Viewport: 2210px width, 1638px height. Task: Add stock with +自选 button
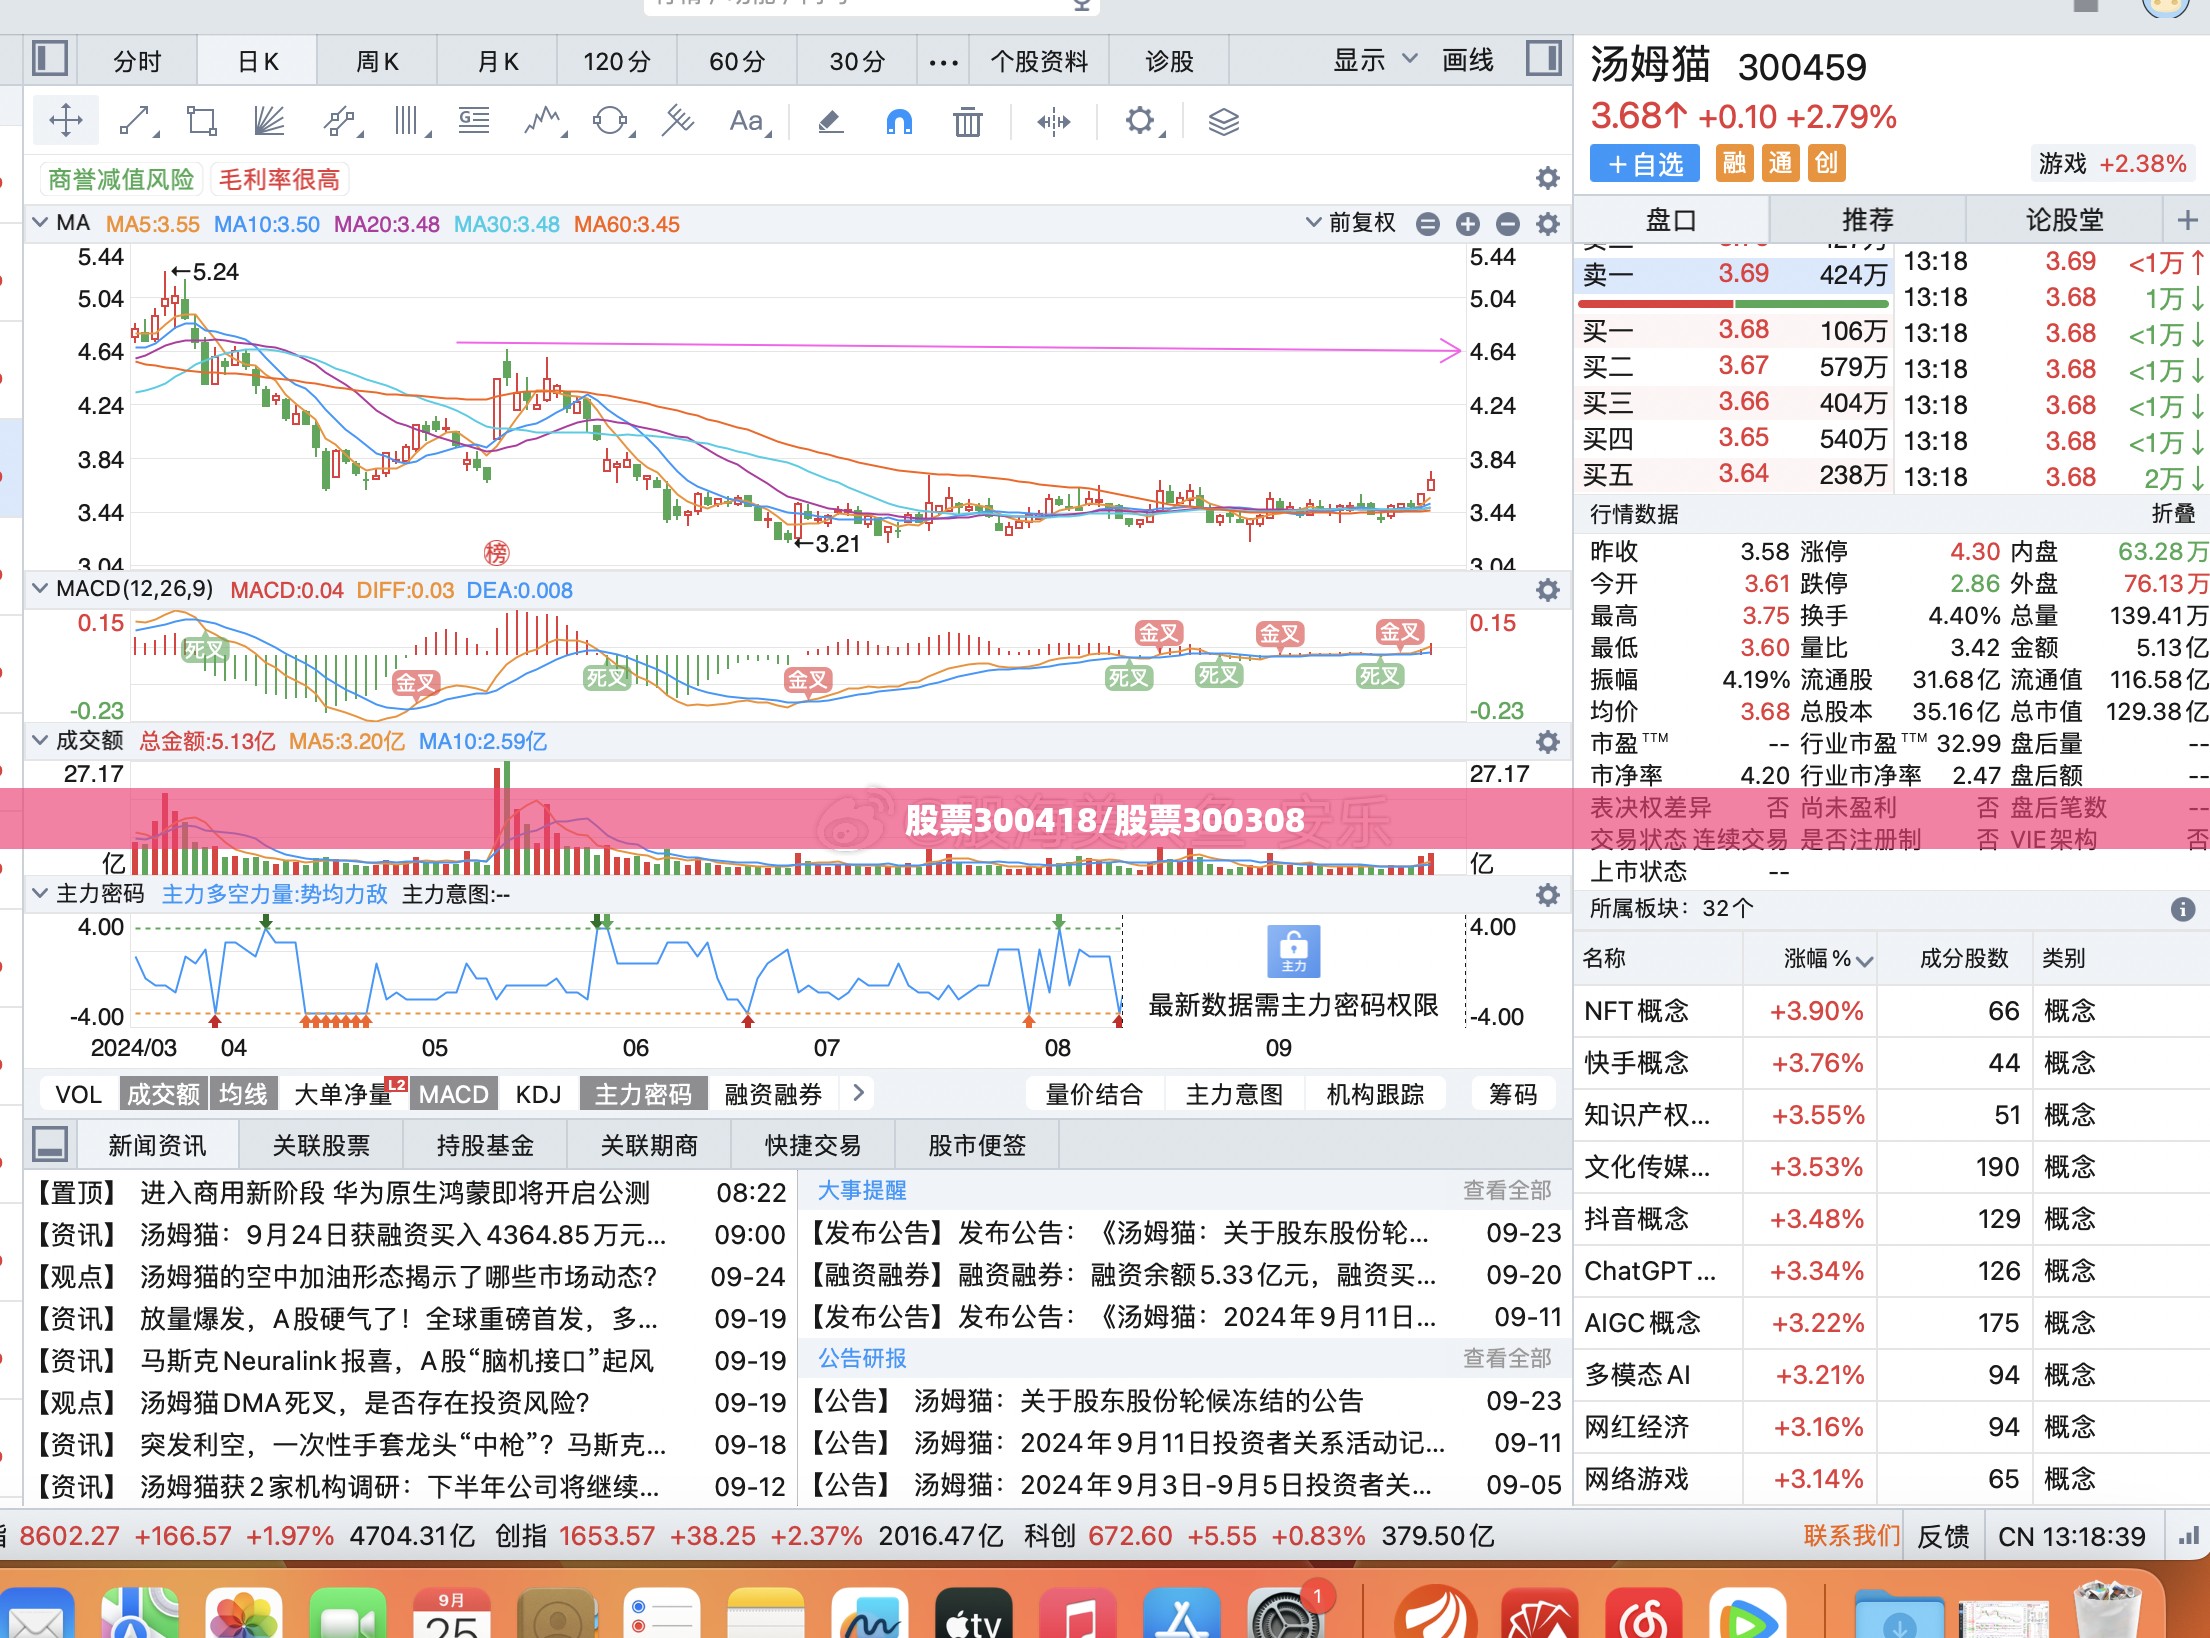[x=1645, y=163]
